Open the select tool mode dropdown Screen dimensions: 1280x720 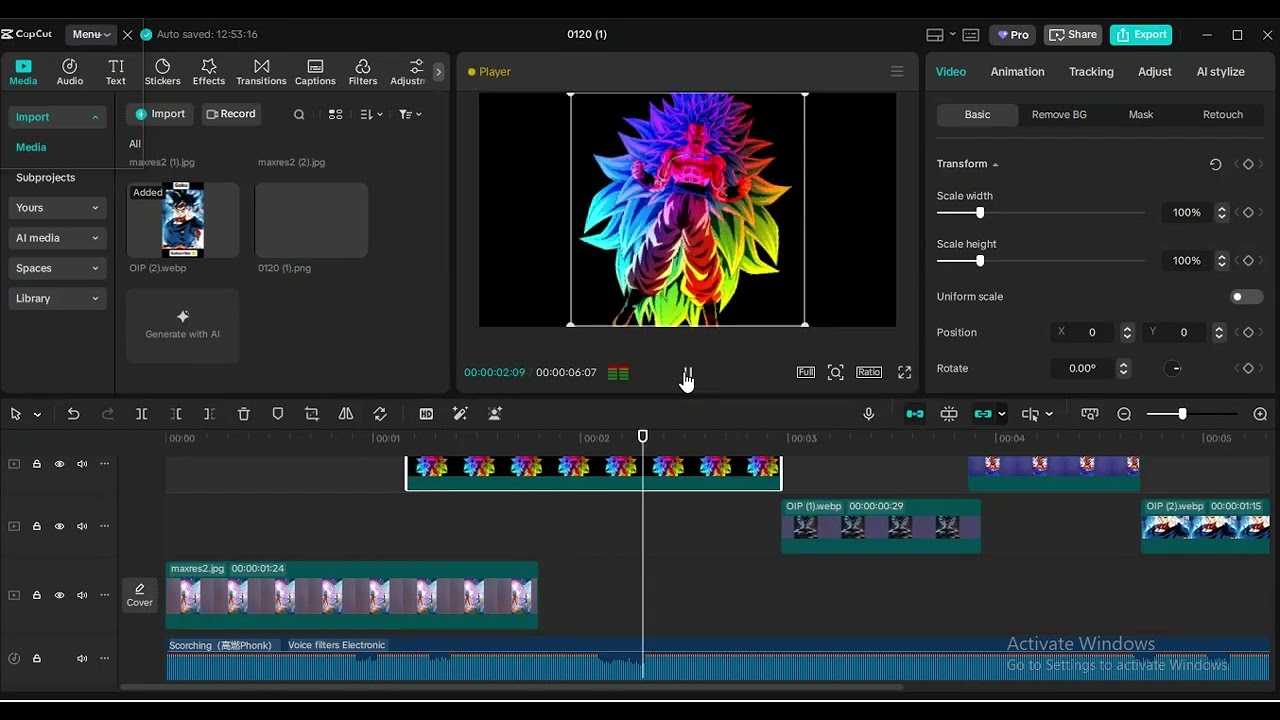tap(37, 414)
